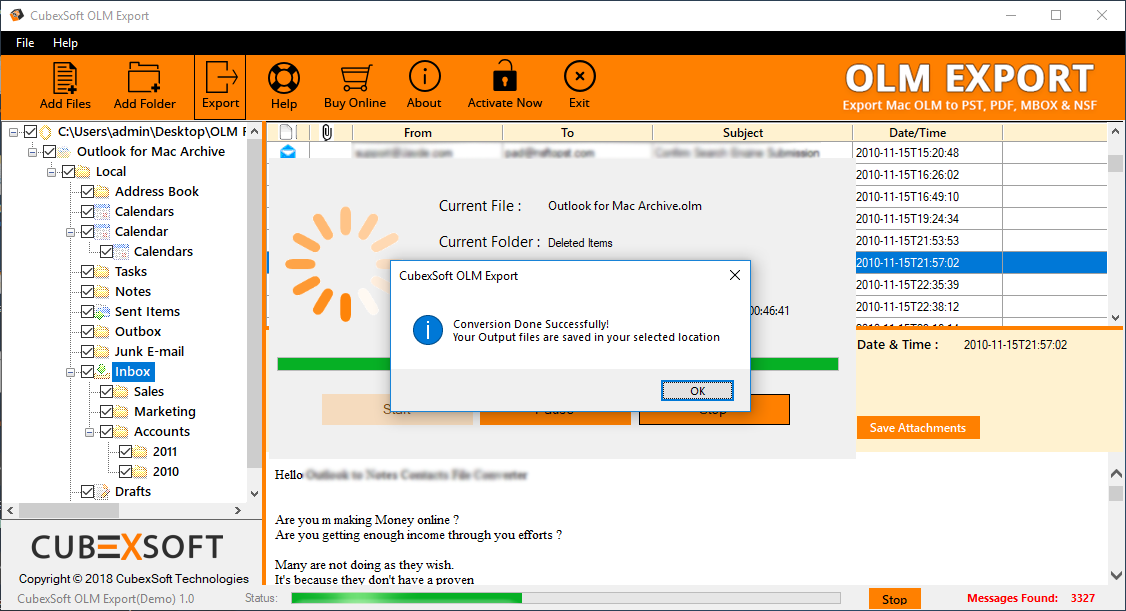Screen dimensions: 1126x611
Task: Click the Tasks folder icon
Action: coord(103,271)
